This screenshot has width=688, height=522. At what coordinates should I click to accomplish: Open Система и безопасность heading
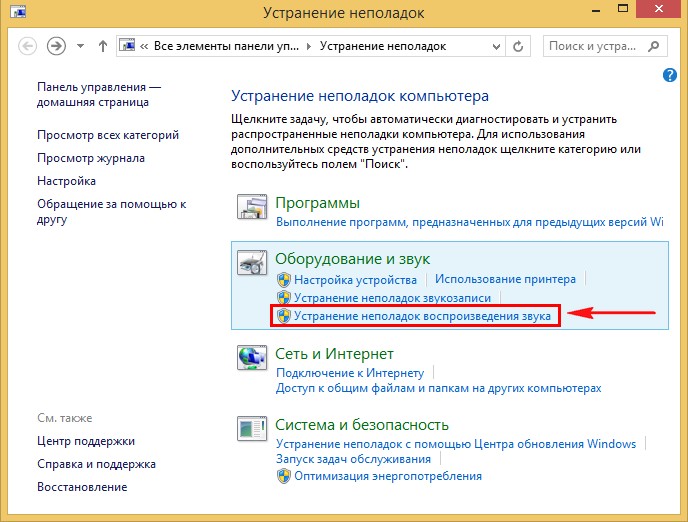pyautogui.click(x=362, y=425)
